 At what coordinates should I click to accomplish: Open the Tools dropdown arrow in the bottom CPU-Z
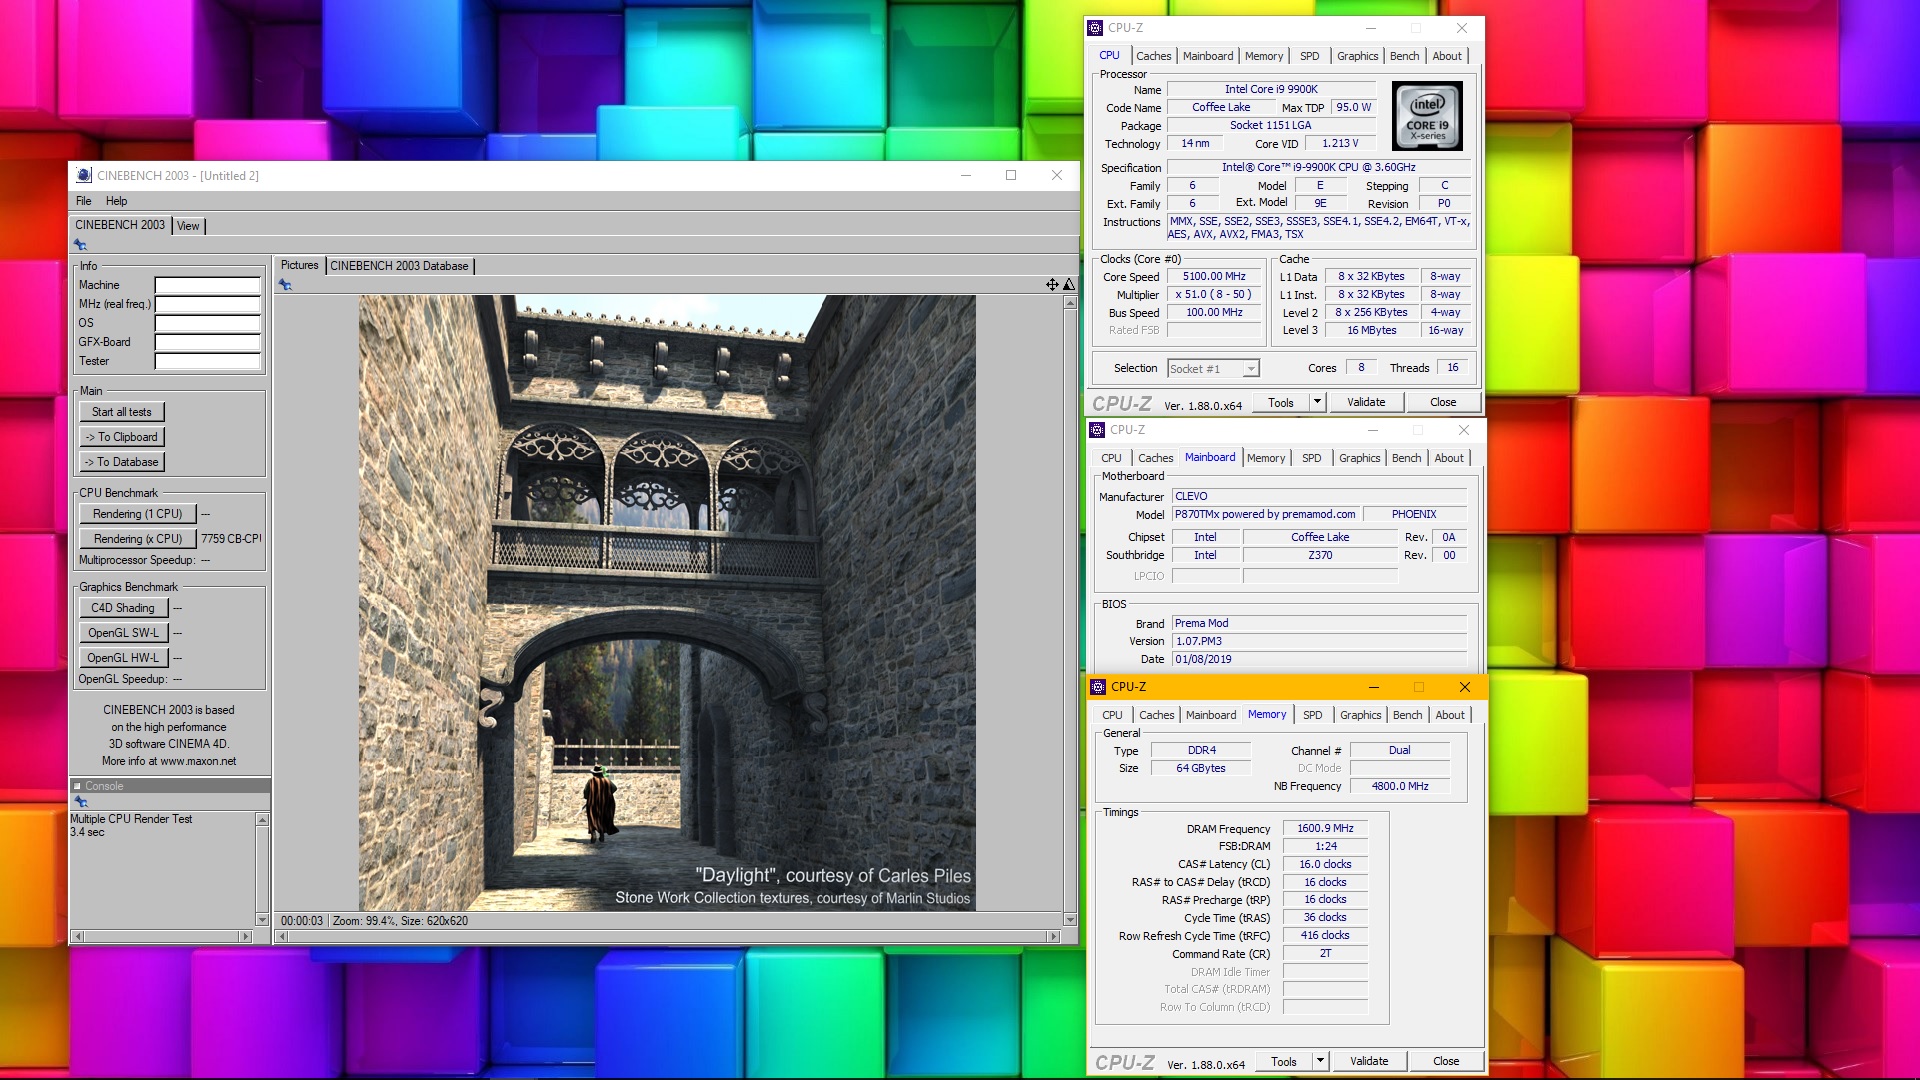coord(1320,1061)
